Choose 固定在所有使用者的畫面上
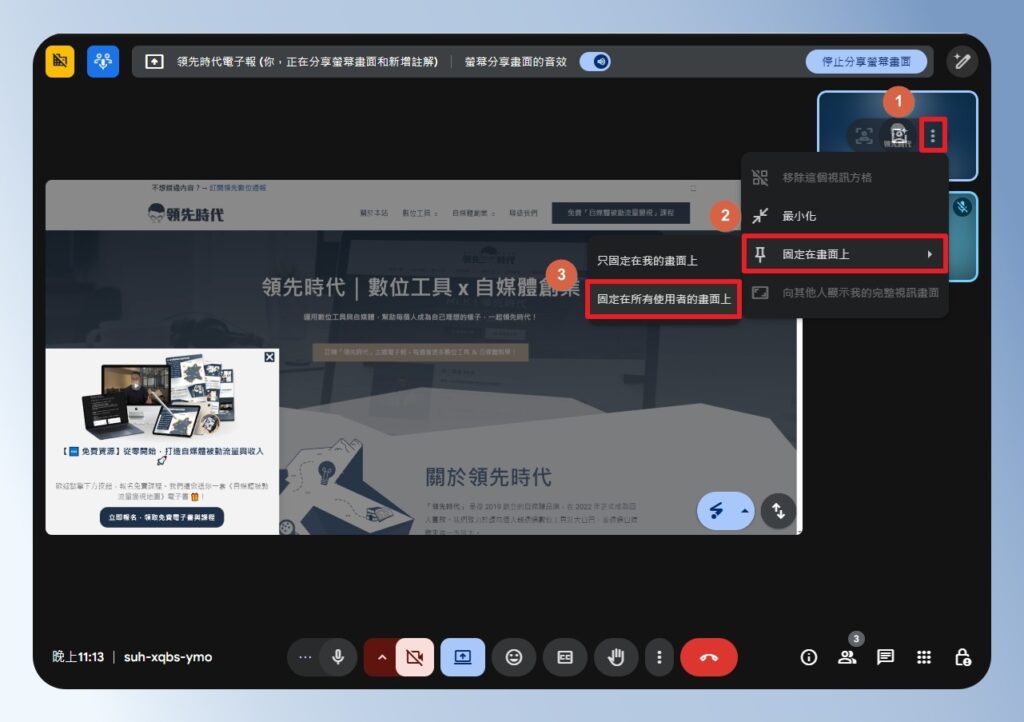1024x722 pixels. pos(664,299)
